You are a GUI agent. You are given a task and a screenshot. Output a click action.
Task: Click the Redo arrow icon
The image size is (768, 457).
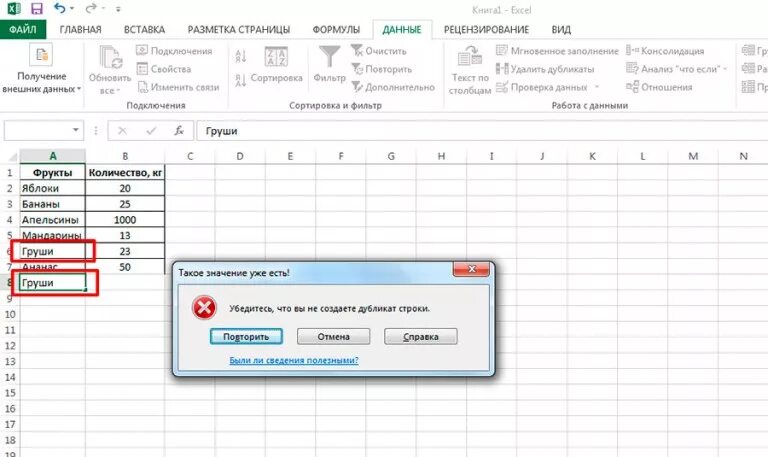pyautogui.click(x=91, y=8)
